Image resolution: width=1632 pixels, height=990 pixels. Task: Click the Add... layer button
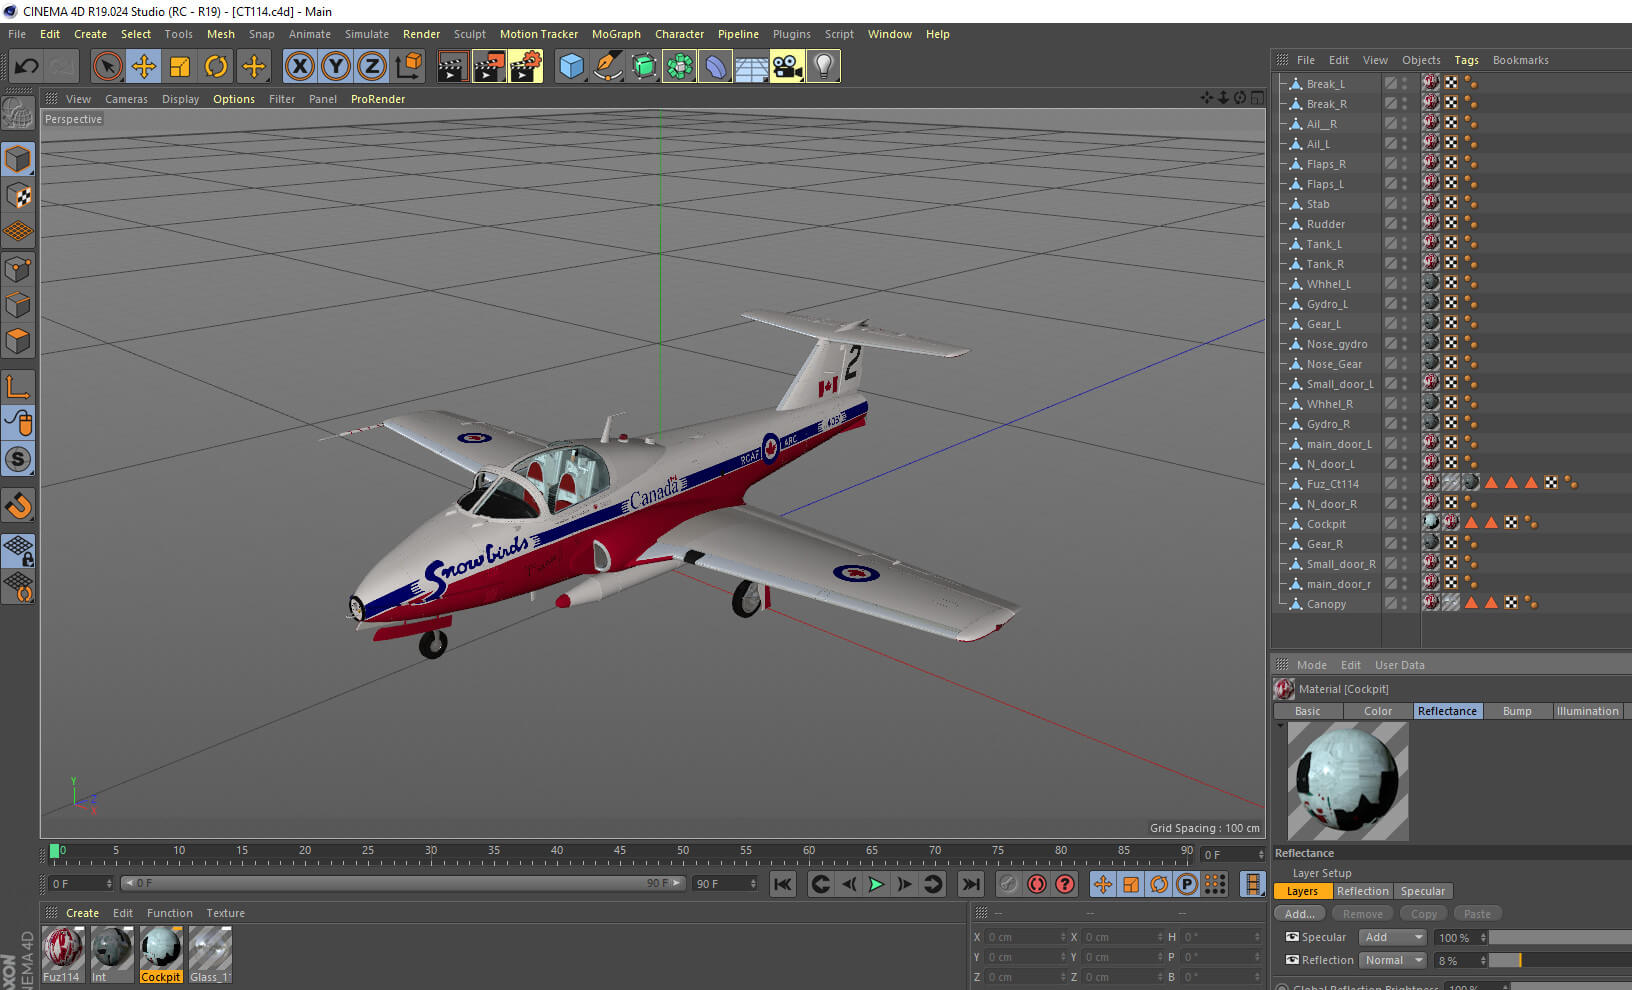[1300, 914]
